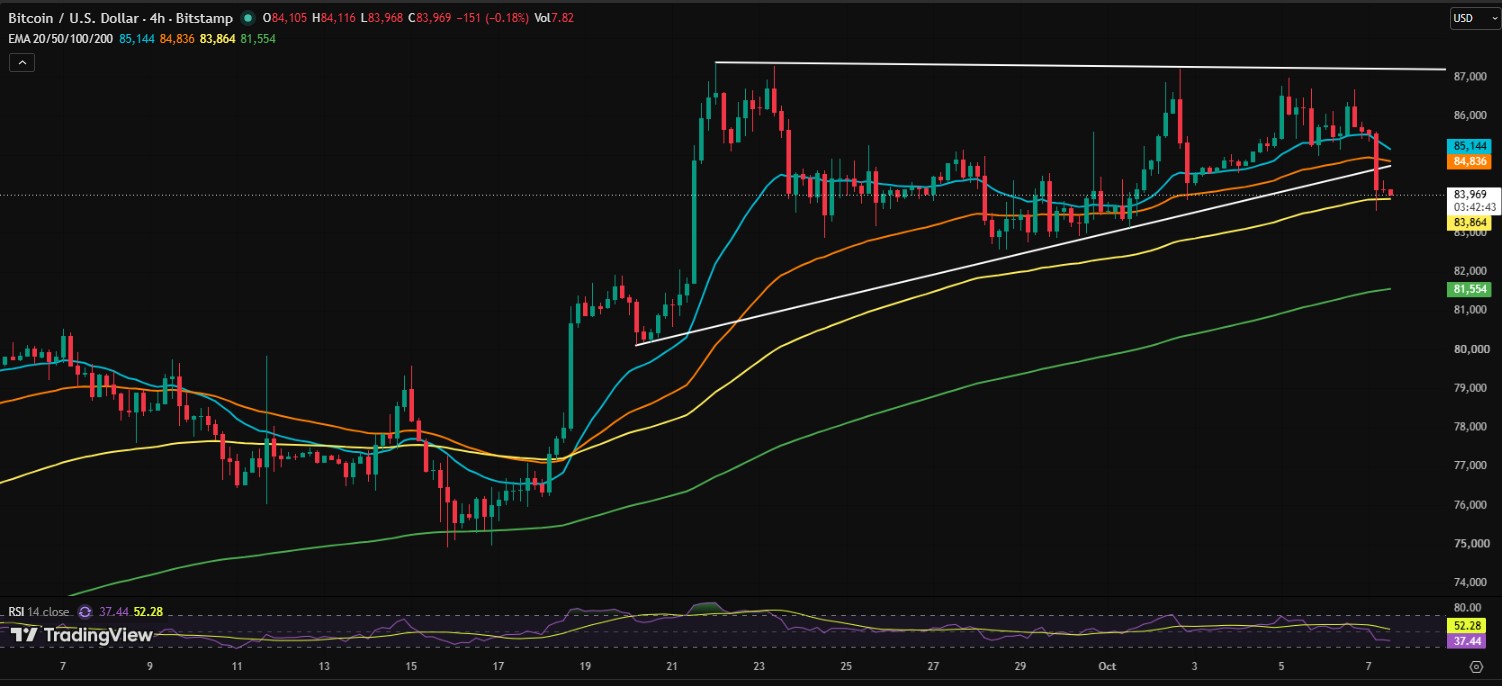Click the 87,000 price axis label

point(1471,76)
